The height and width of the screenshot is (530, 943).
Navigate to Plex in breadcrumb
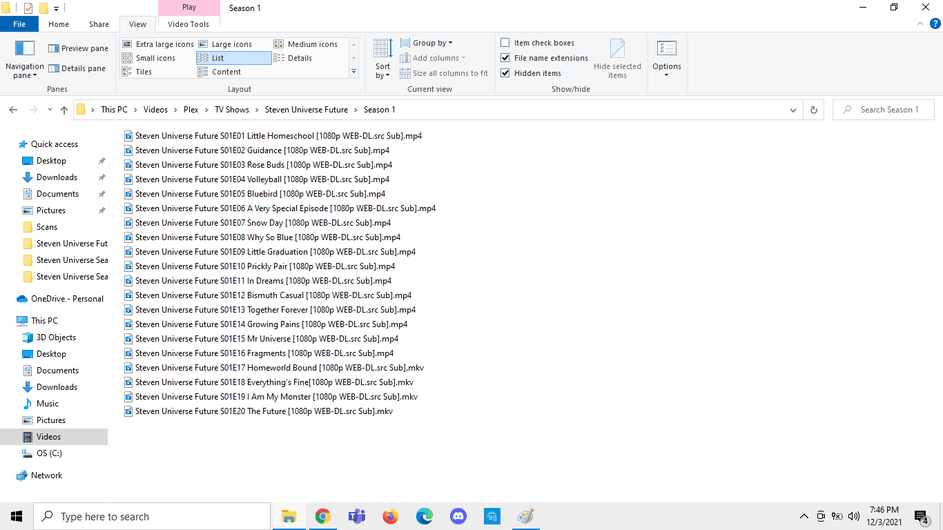191,109
